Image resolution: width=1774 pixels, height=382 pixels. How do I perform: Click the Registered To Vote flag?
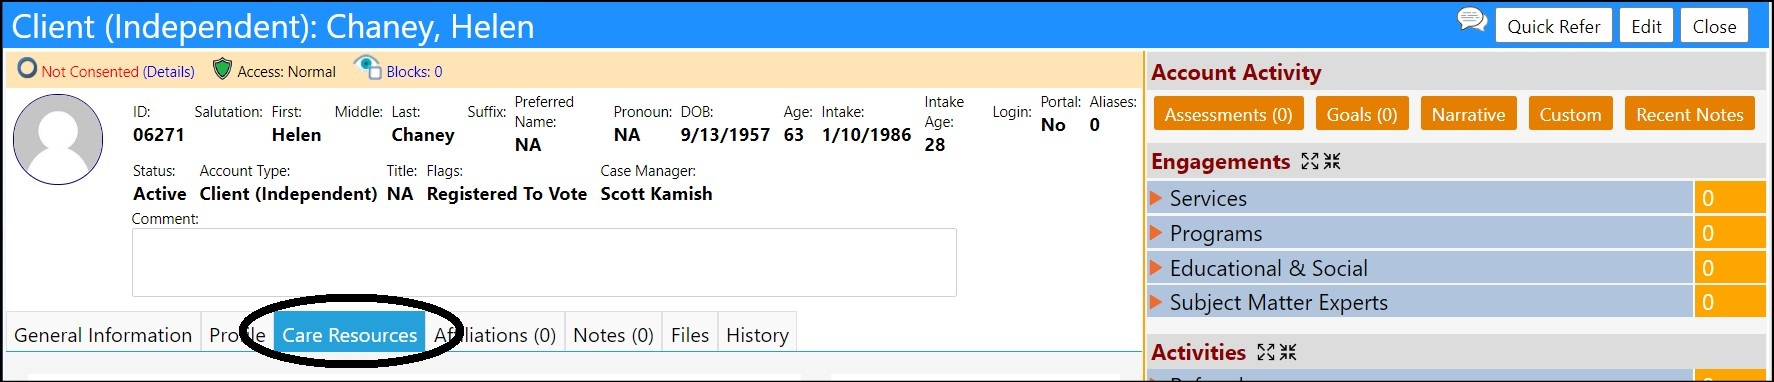click(x=507, y=194)
